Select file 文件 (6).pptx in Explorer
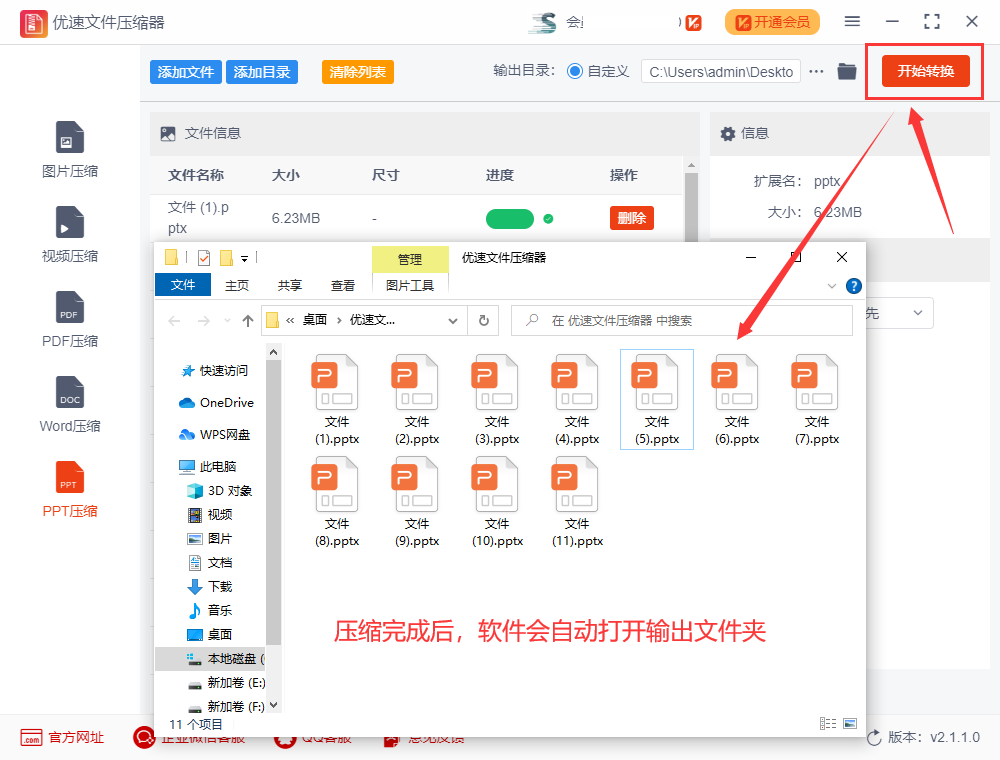 click(x=737, y=400)
